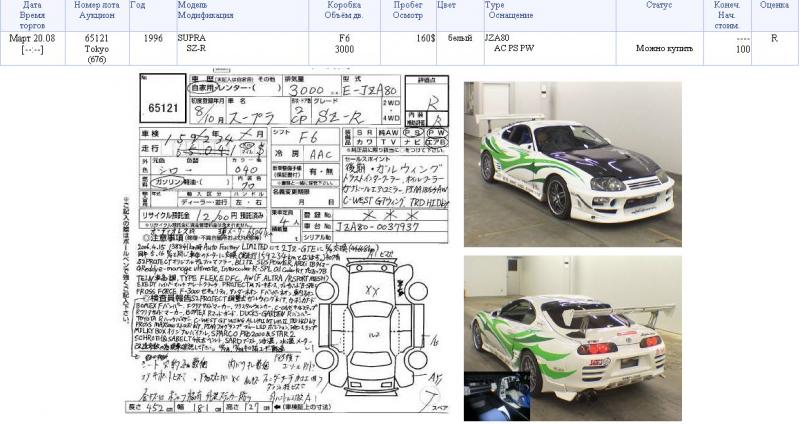Click the color value 'белый'
Screen dimensions: 800x424
[x=460, y=38]
